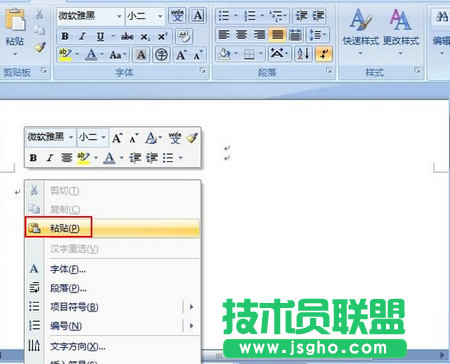Open the Change Case Aa button
Screen dimensions: 450x364
coord(118,55)
